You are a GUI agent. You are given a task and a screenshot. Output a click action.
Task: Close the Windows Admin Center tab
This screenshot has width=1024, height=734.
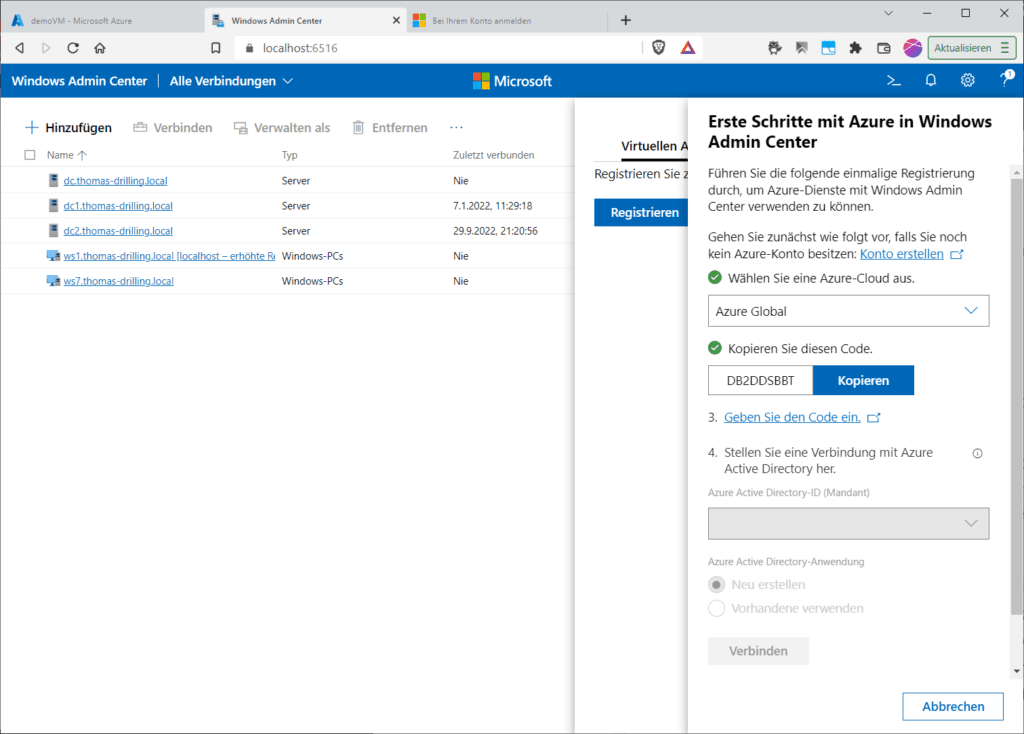click(396, 20)
